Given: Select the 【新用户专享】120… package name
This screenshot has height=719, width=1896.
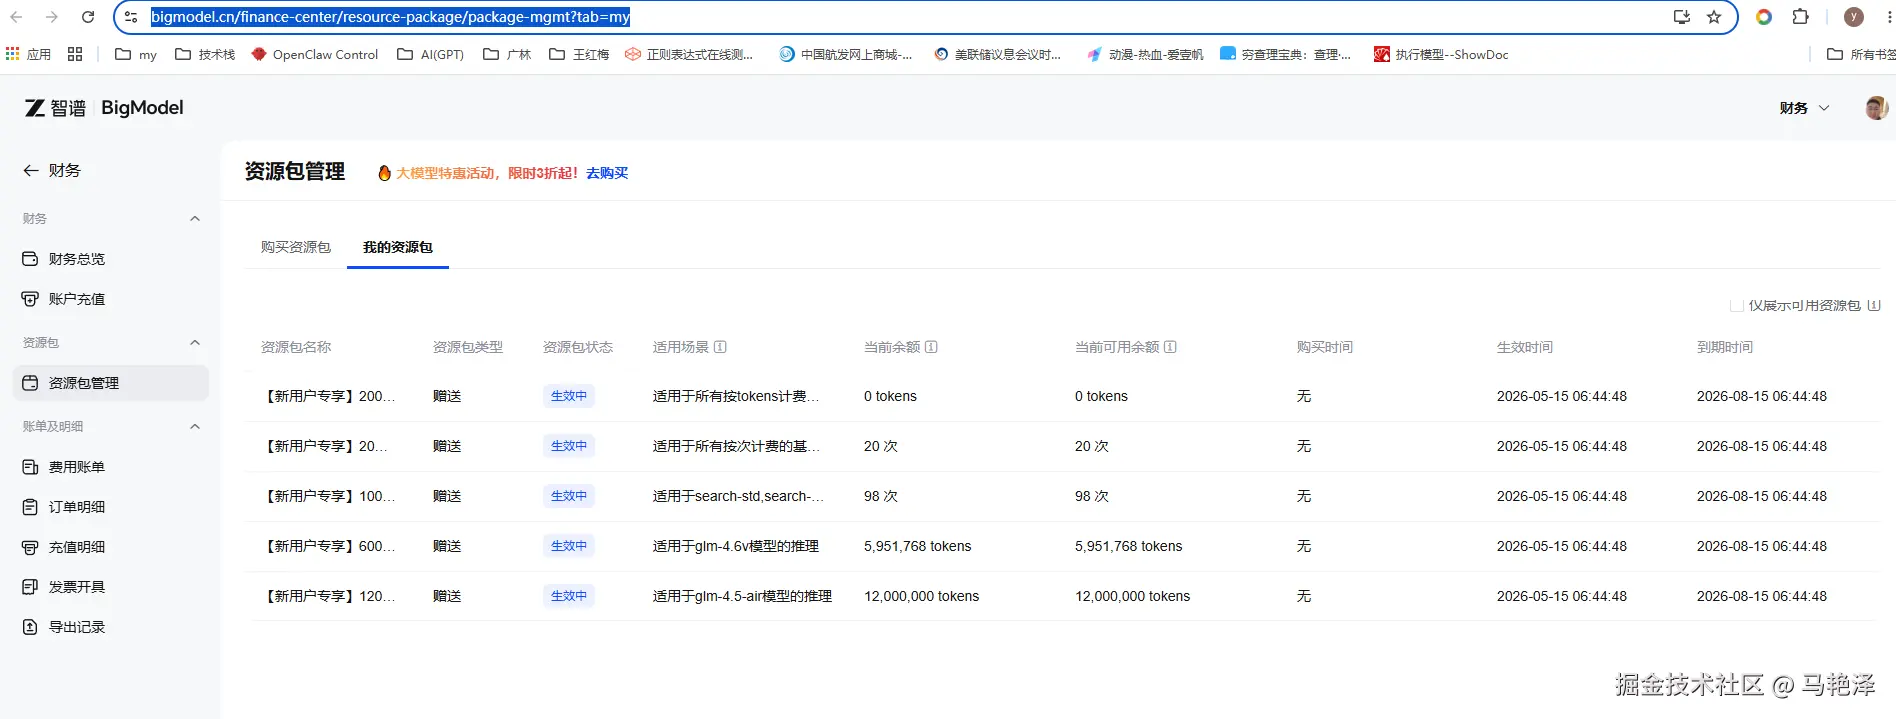Looking at the screenshot, I should (x=329, y=596).
